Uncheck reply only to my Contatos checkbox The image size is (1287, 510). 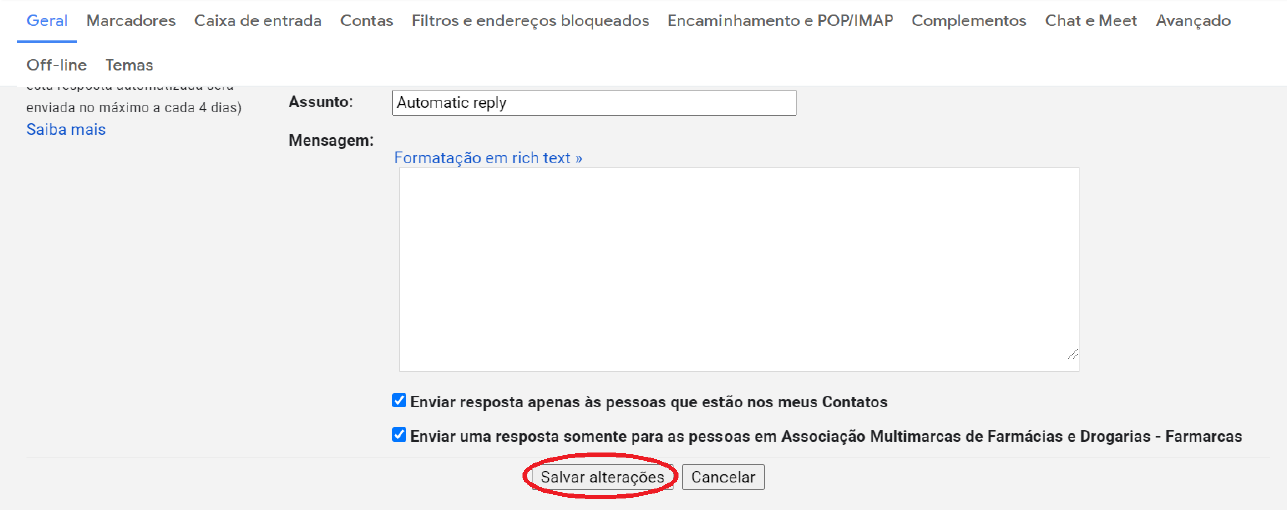399,401
